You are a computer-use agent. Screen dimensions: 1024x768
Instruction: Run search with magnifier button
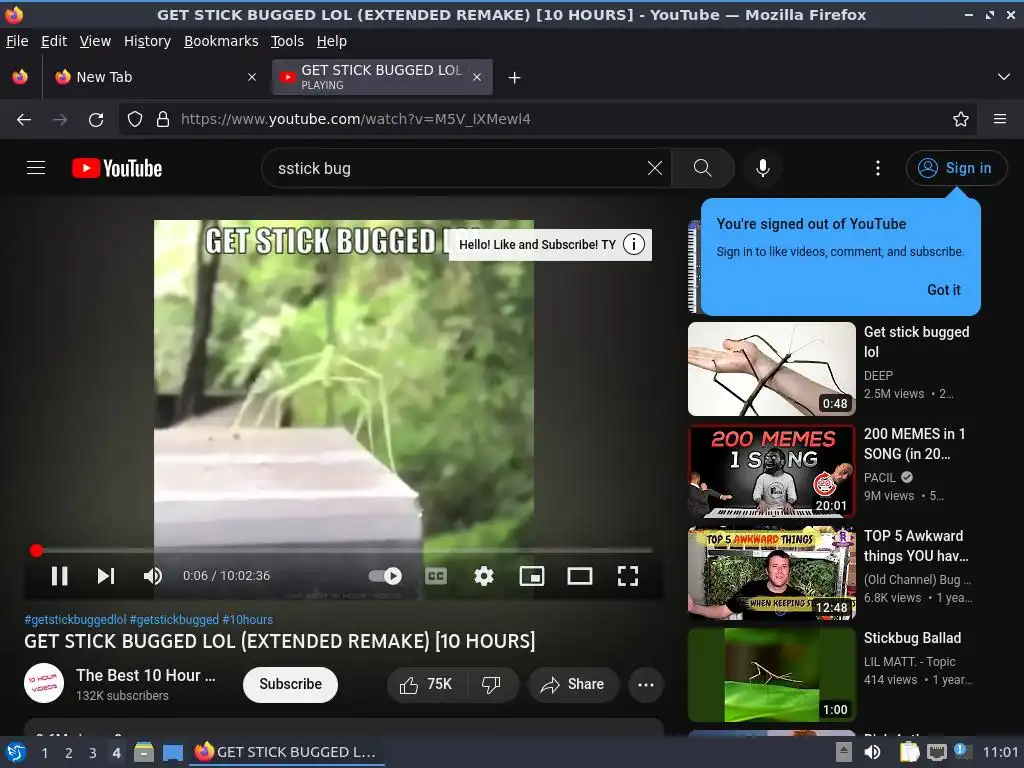tap(703, 168)
